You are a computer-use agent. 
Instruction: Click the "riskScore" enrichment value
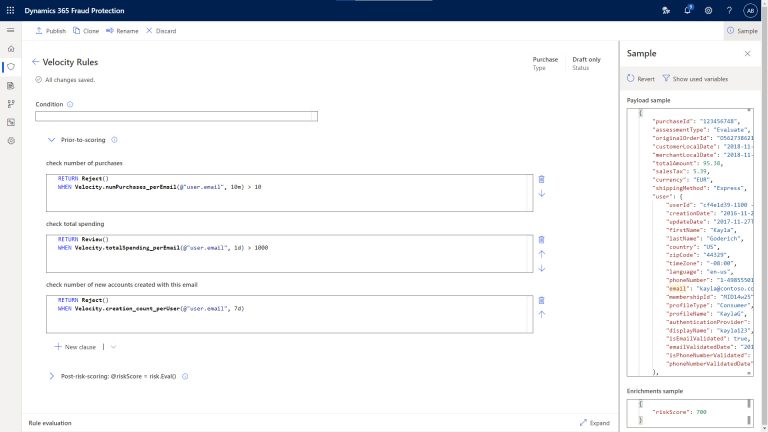(701, 412)
